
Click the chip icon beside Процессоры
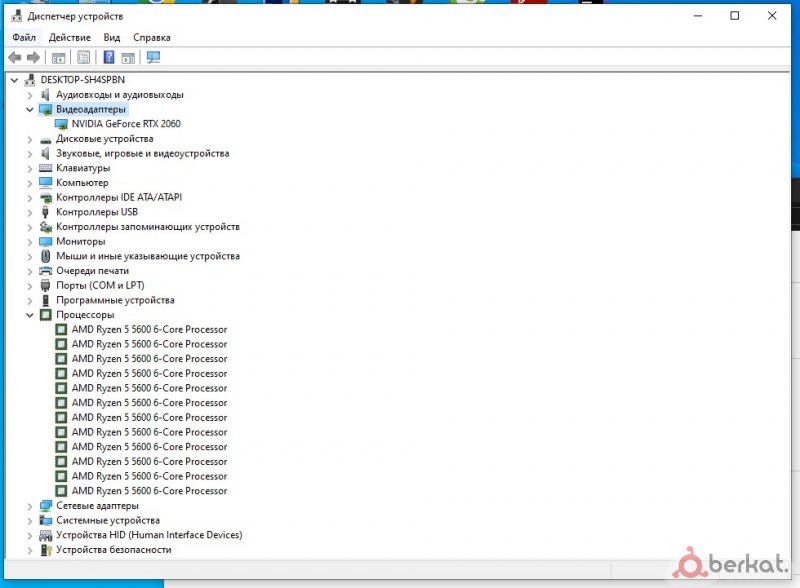click(x=45, y=315)
